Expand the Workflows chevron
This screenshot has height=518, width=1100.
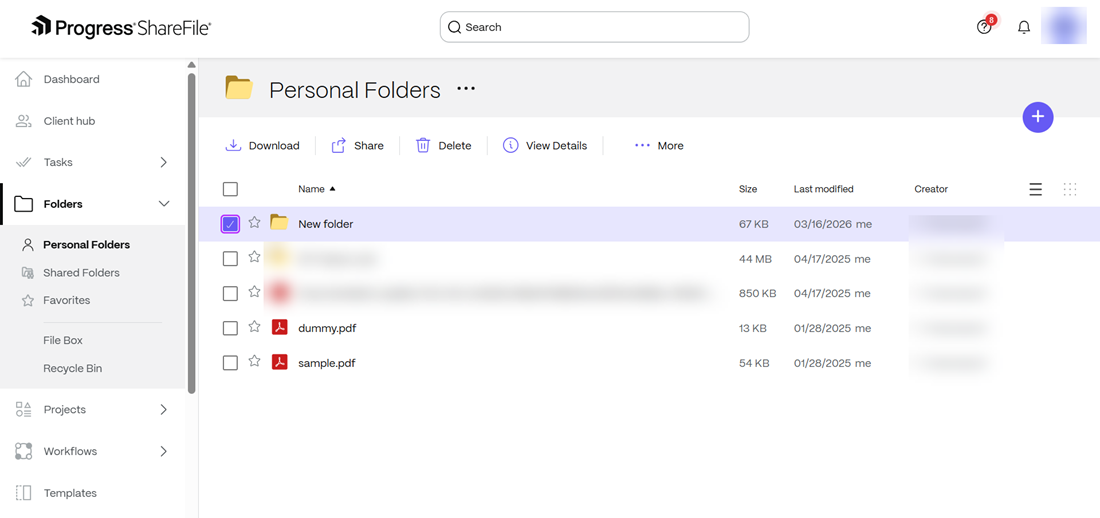pos(163,451)
